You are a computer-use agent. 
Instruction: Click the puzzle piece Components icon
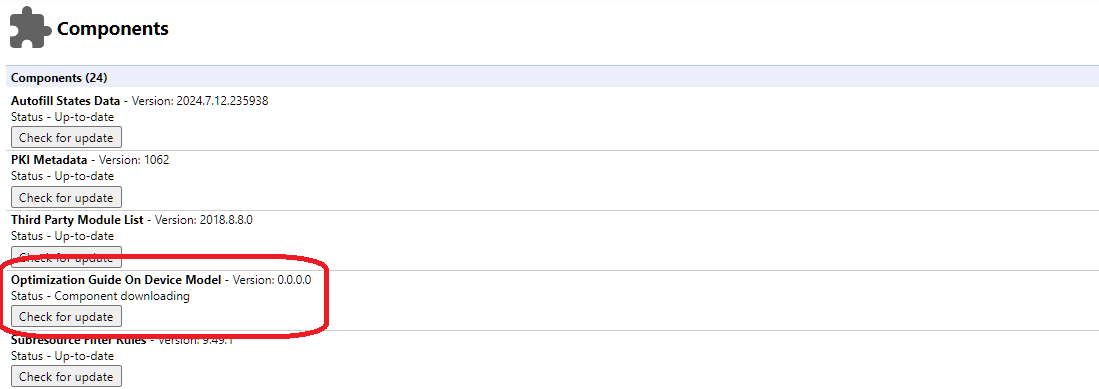pyautogui.click(x=30, y=27)
